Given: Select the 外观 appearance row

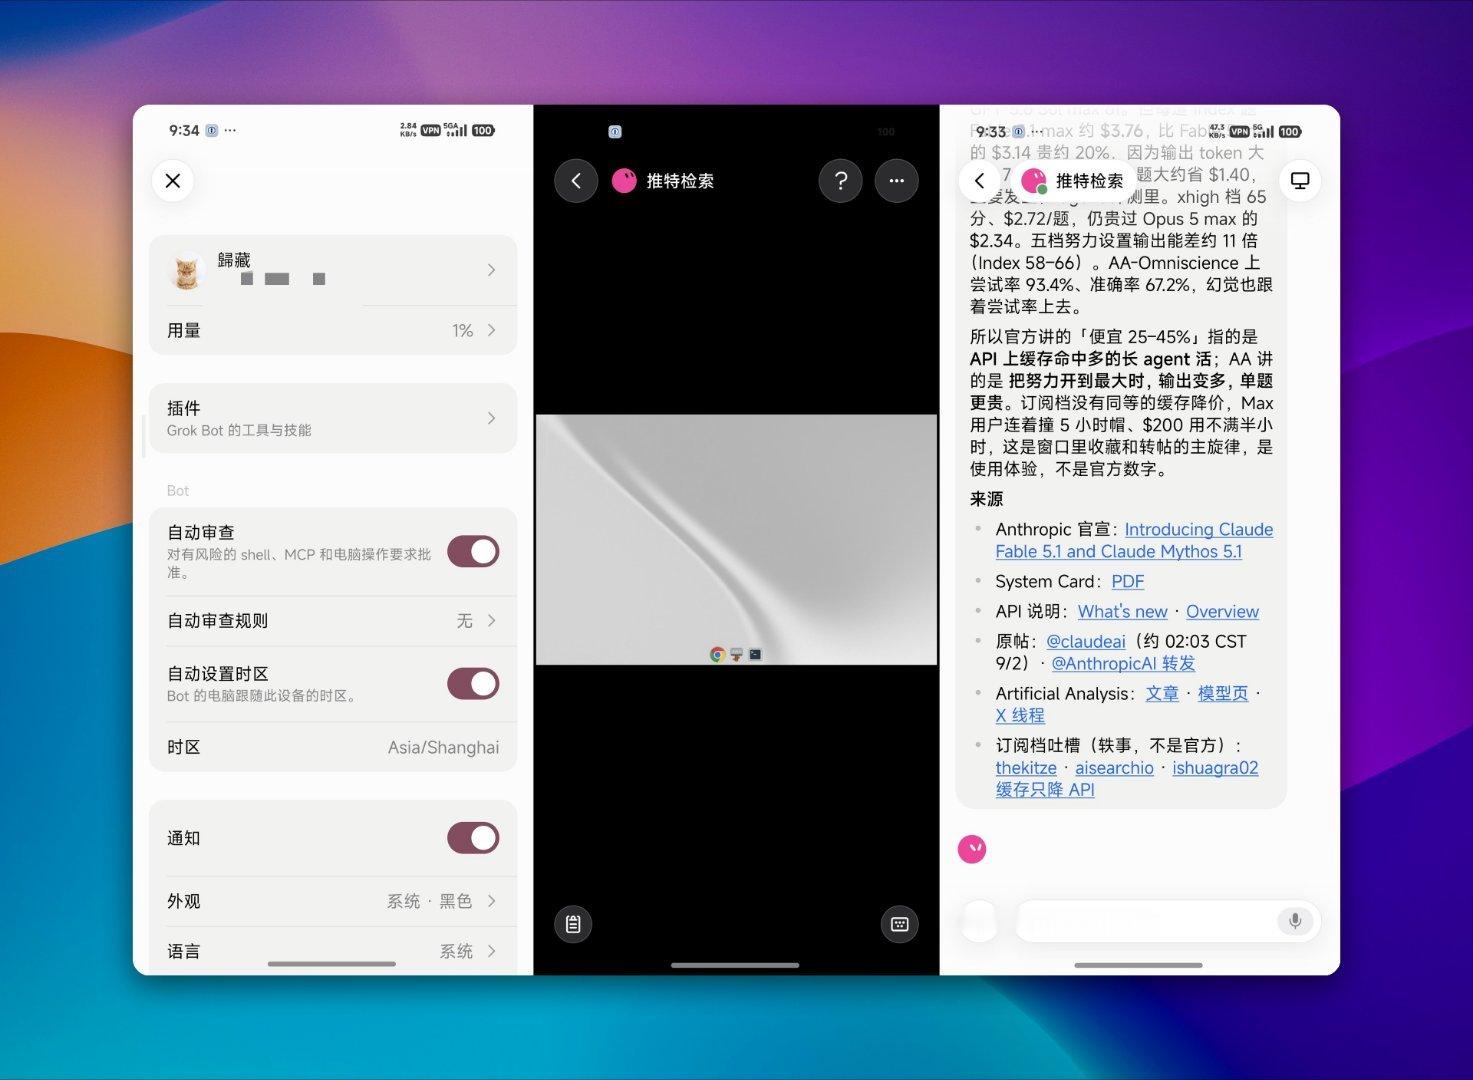Looking at the screenshot, I should [x=333, y=901].
